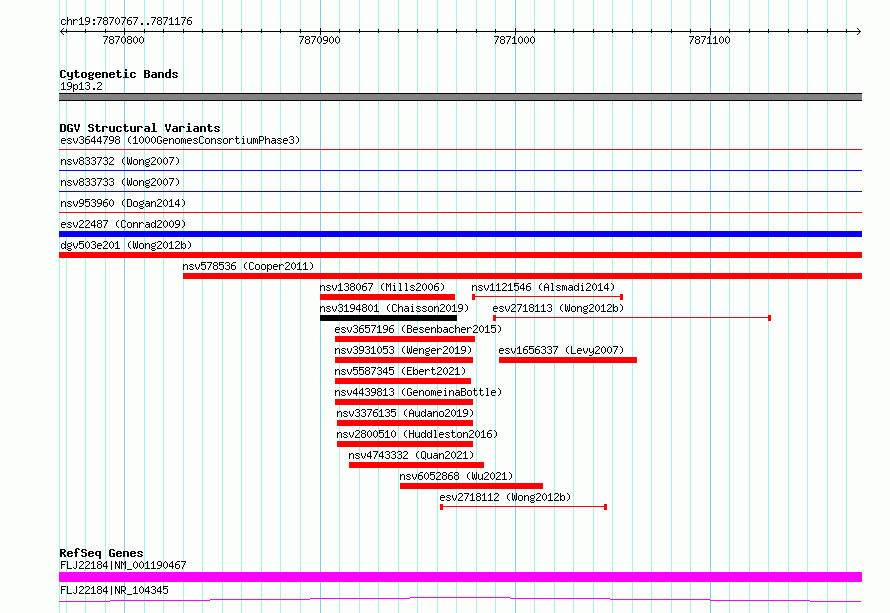Click the nsv138067 (Mills2006) variant bar

pos(387,297)
